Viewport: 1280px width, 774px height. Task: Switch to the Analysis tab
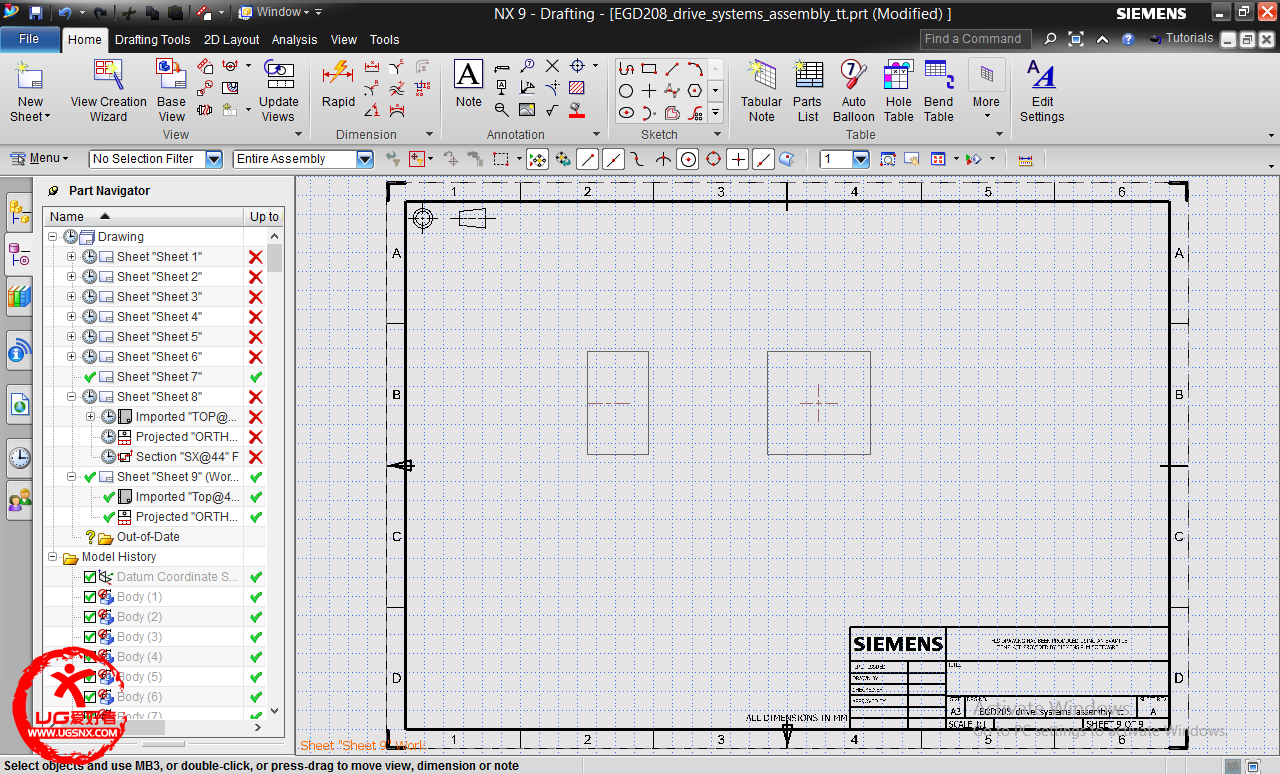click(294, 40)
